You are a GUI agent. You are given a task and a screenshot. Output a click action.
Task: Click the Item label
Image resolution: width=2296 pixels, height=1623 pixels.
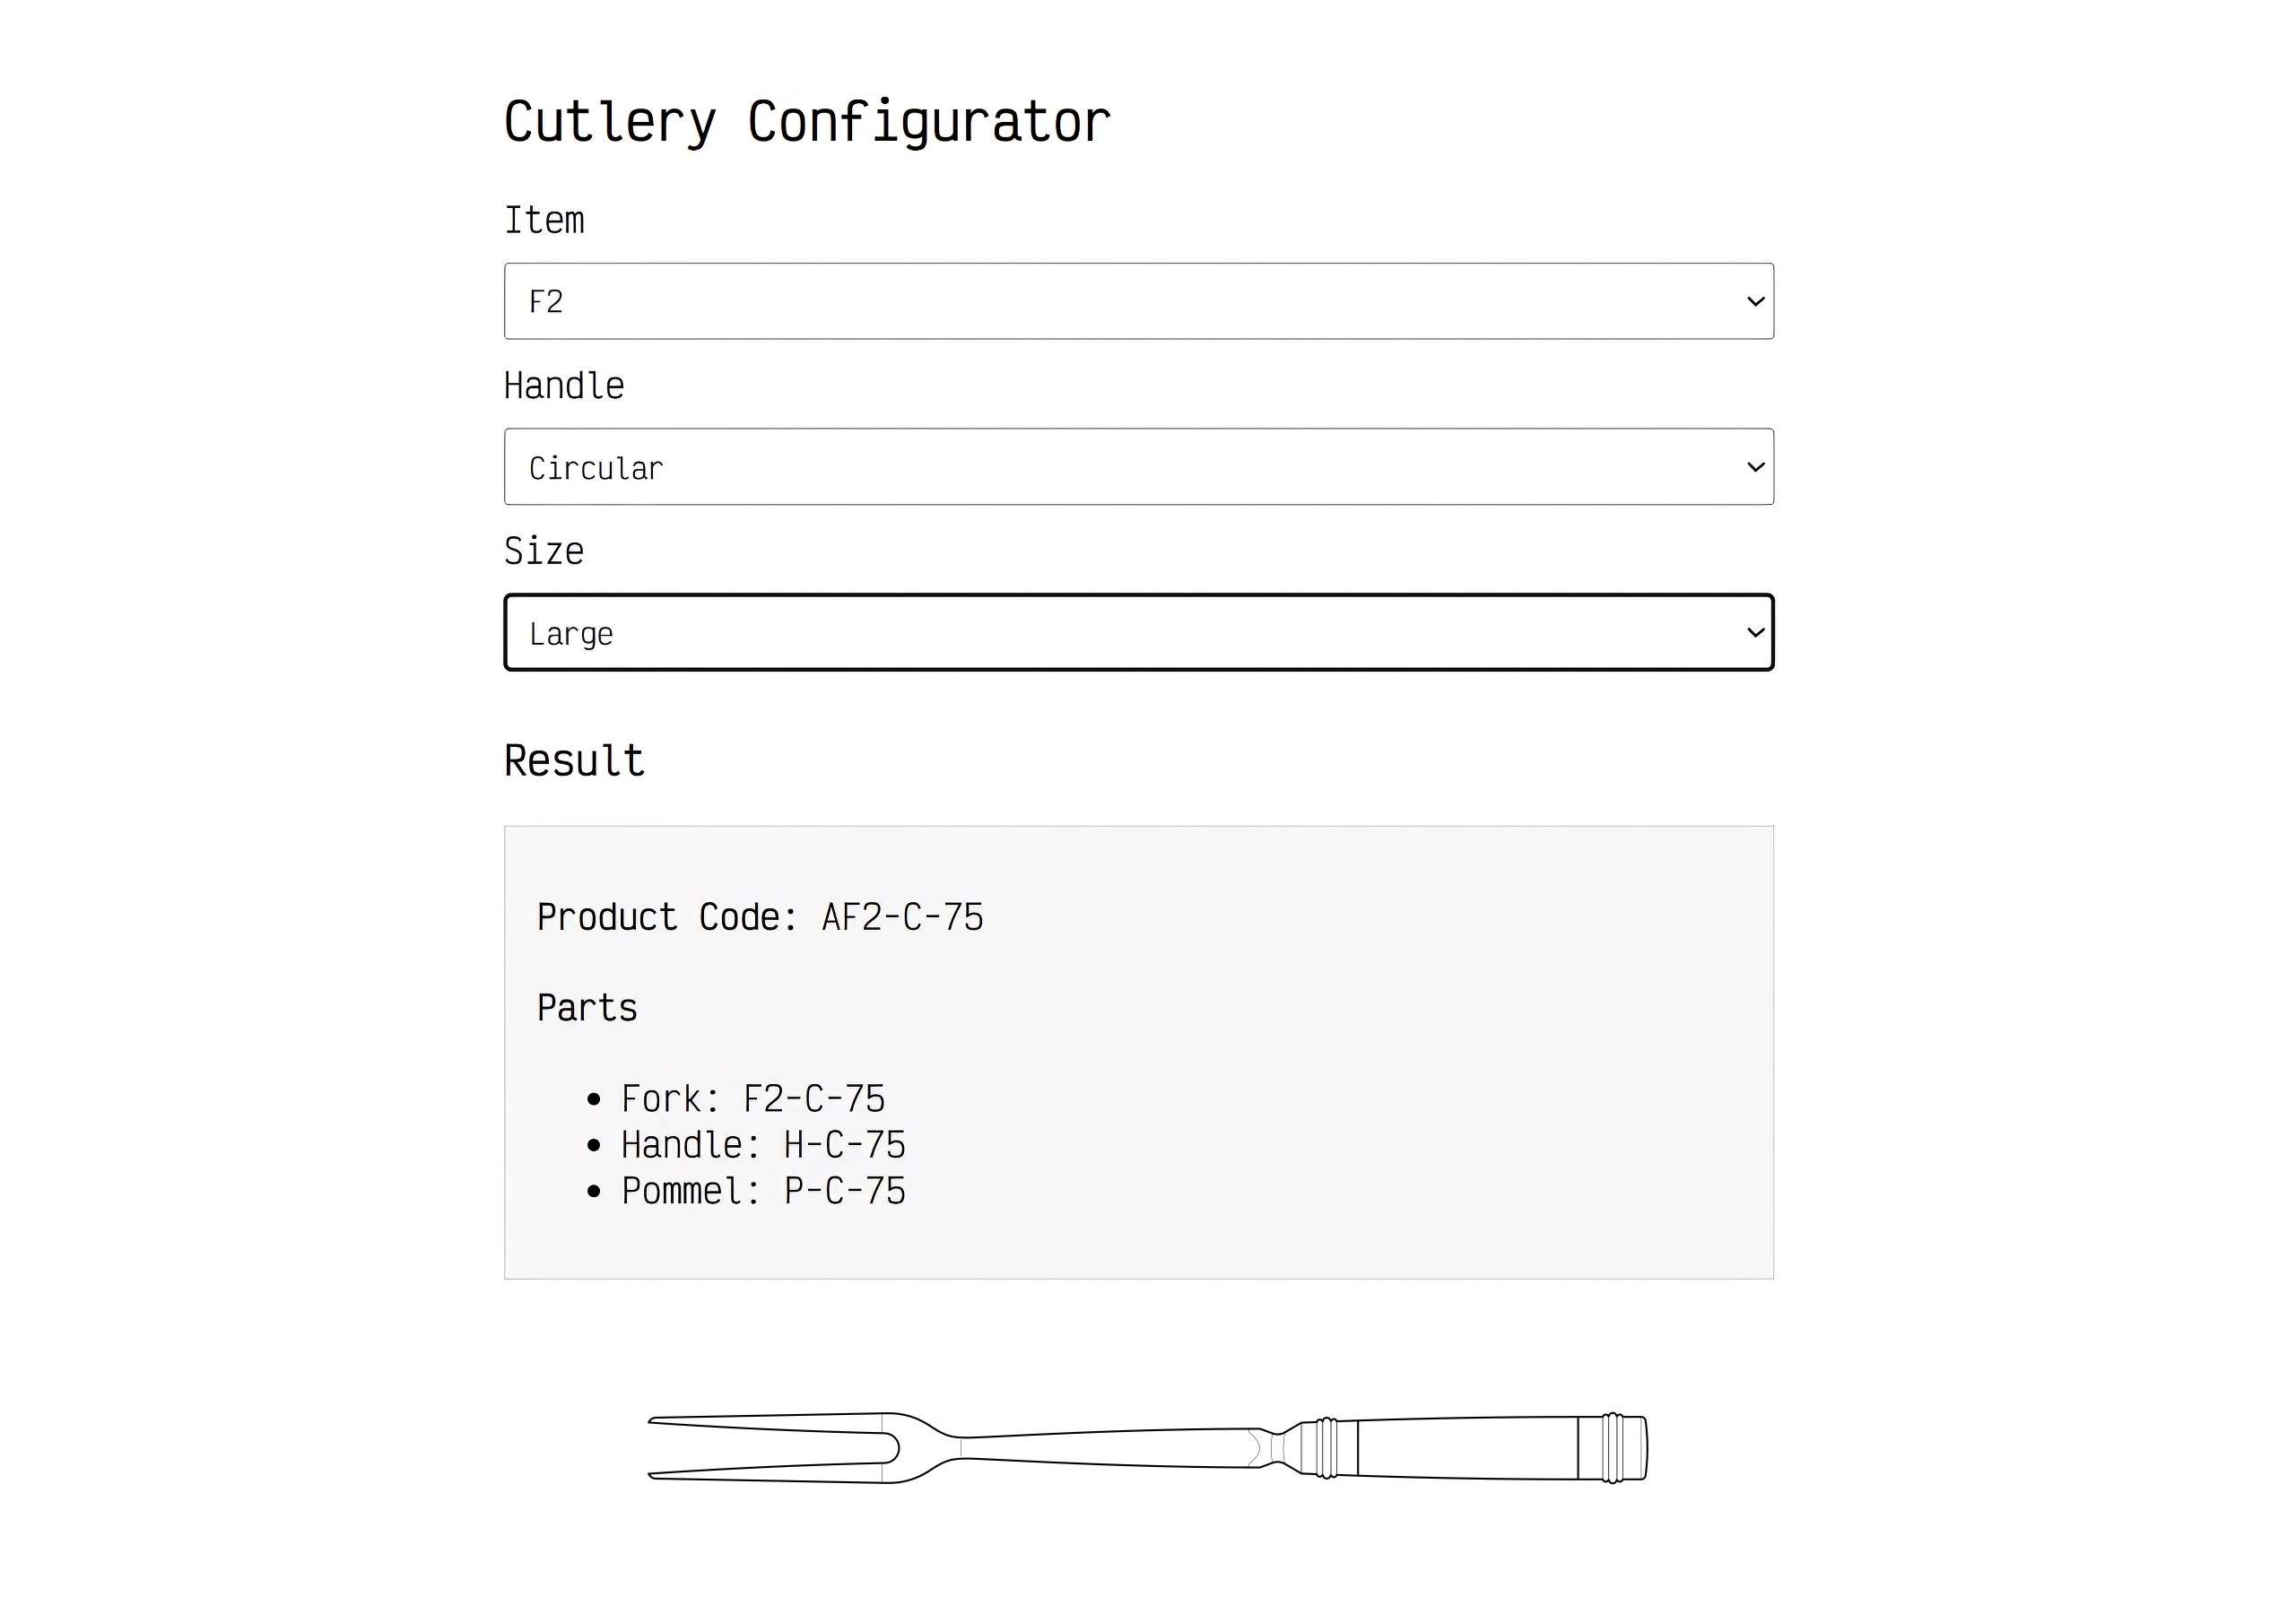coord(544,220)
